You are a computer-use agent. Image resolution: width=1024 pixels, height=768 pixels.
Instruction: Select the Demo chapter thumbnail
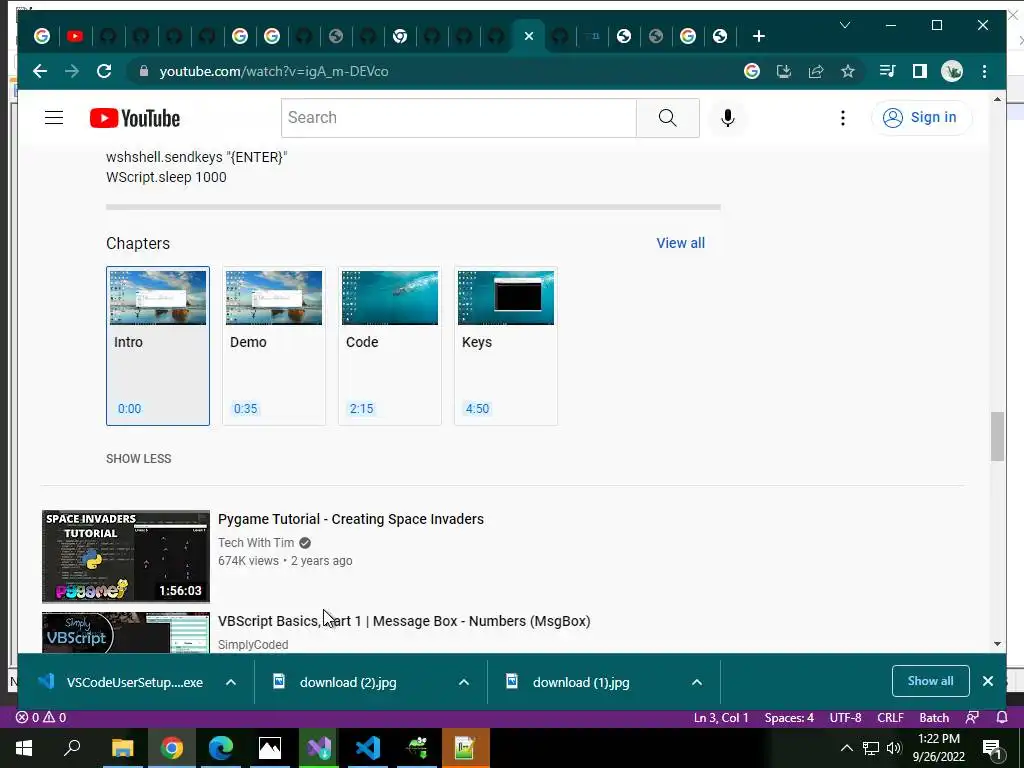[274, 298]
